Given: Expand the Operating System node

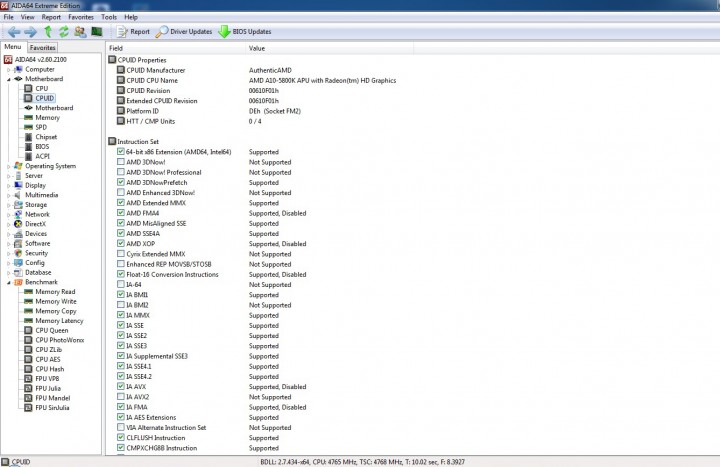Looking at the screenshot, I should click(8, 166).
